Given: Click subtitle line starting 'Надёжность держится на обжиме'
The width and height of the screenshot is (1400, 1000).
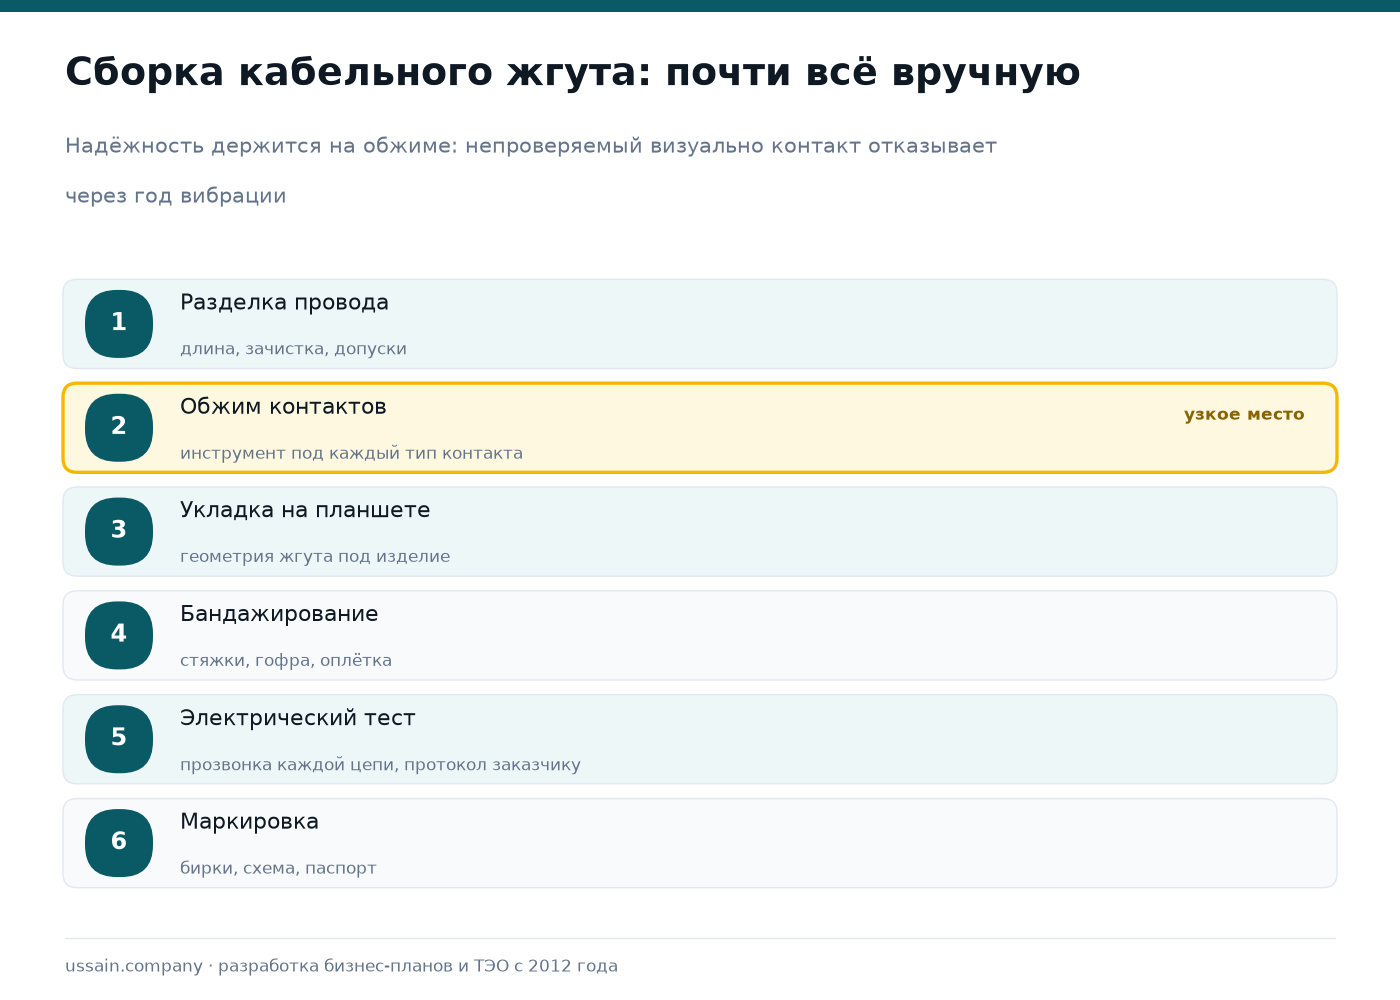Looking at the screenshot, I should pos(531,146).
